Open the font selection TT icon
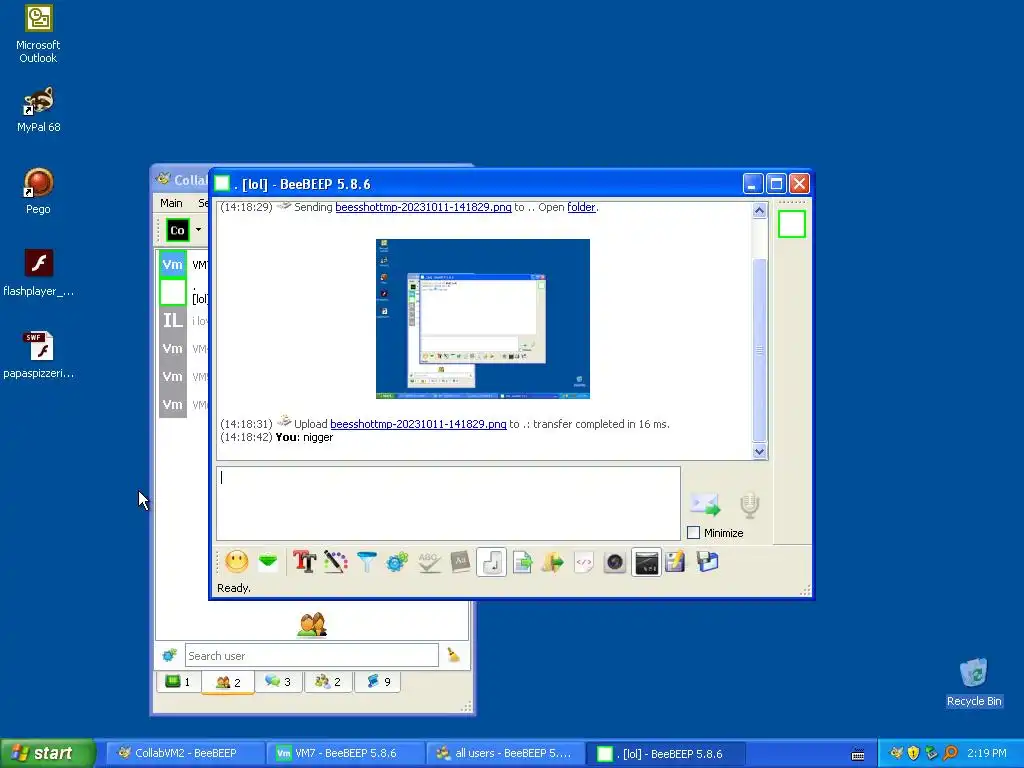Viewport: 1024px width, 768px height. point(304,562)
